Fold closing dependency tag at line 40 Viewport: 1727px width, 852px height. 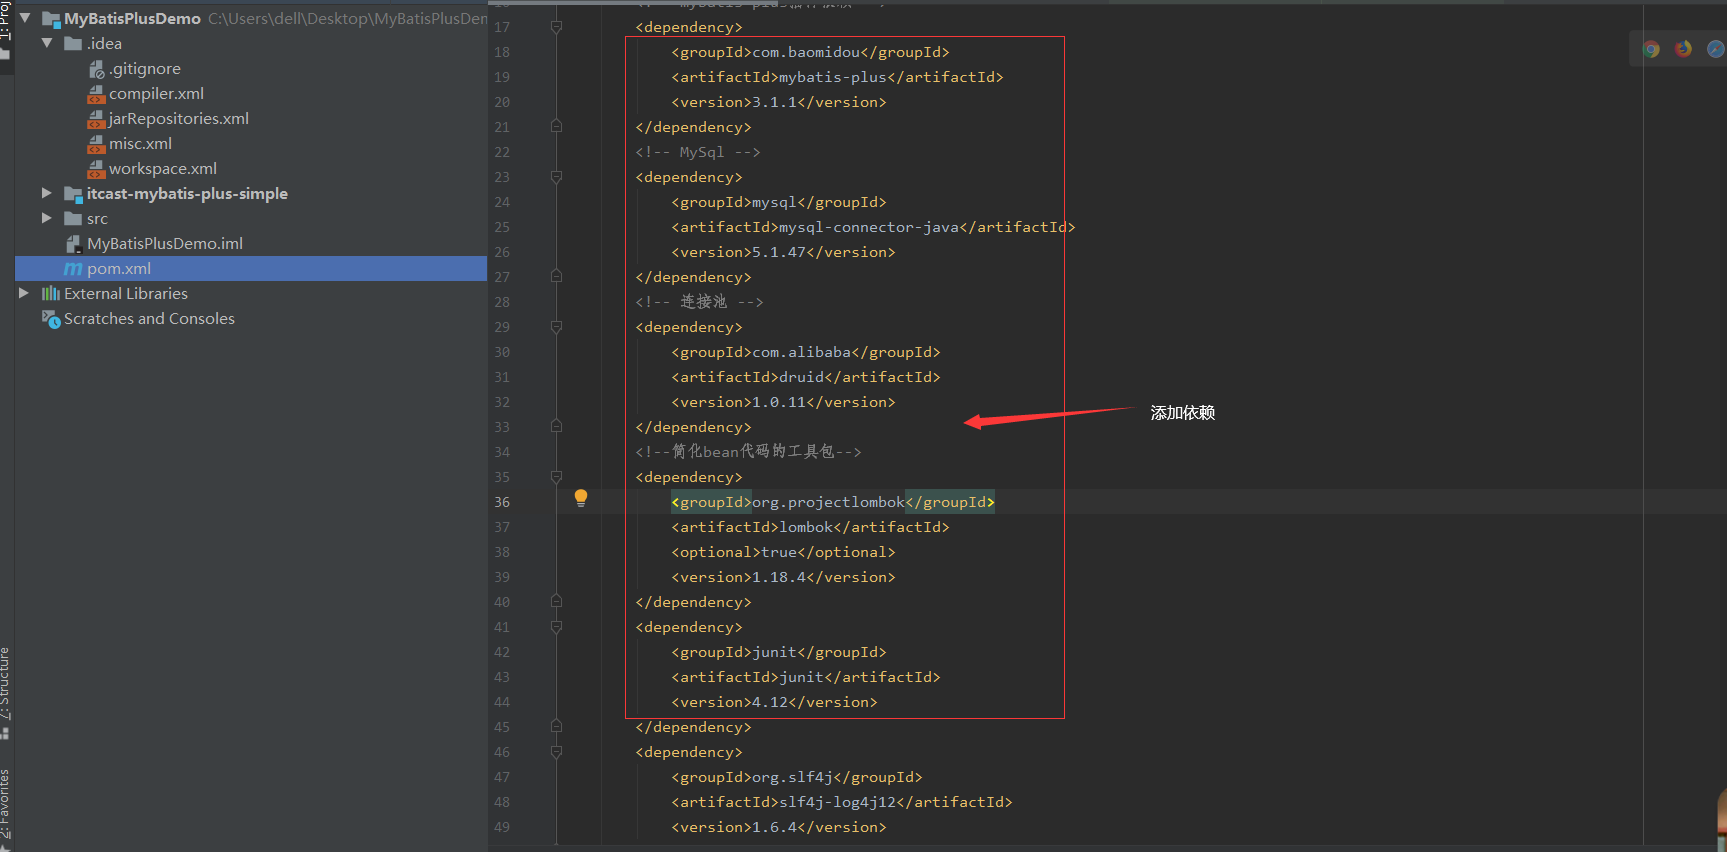556,602
